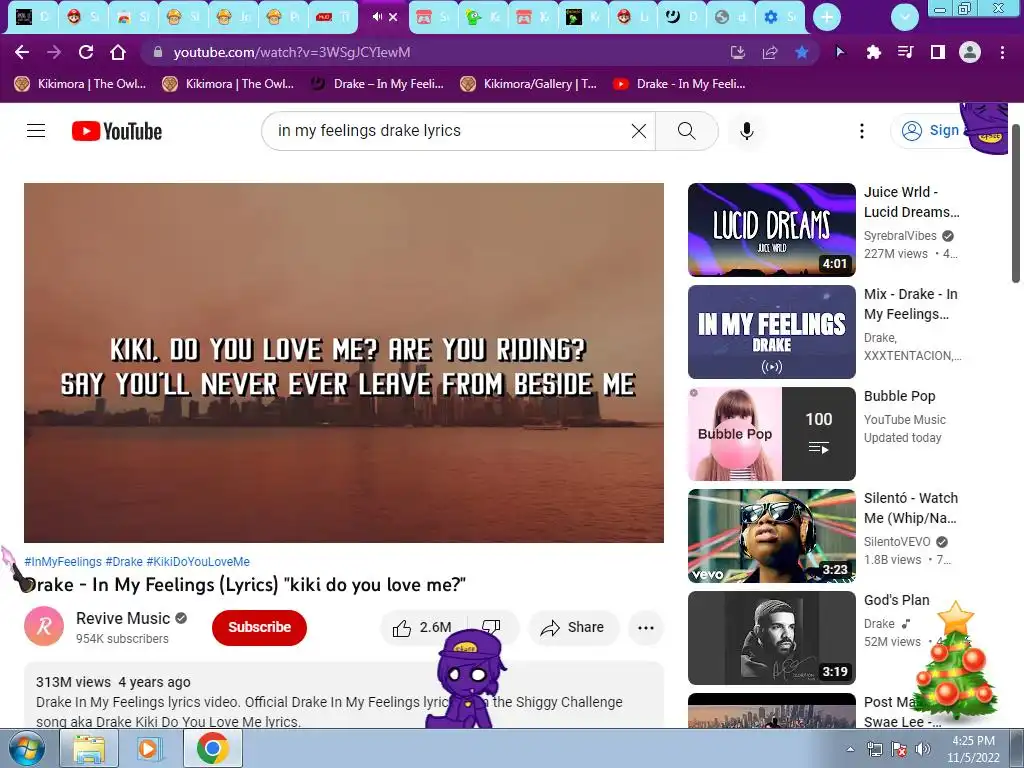
Task: Click the Sign in button
Action: pyautogui.click(x=930, y=131)
